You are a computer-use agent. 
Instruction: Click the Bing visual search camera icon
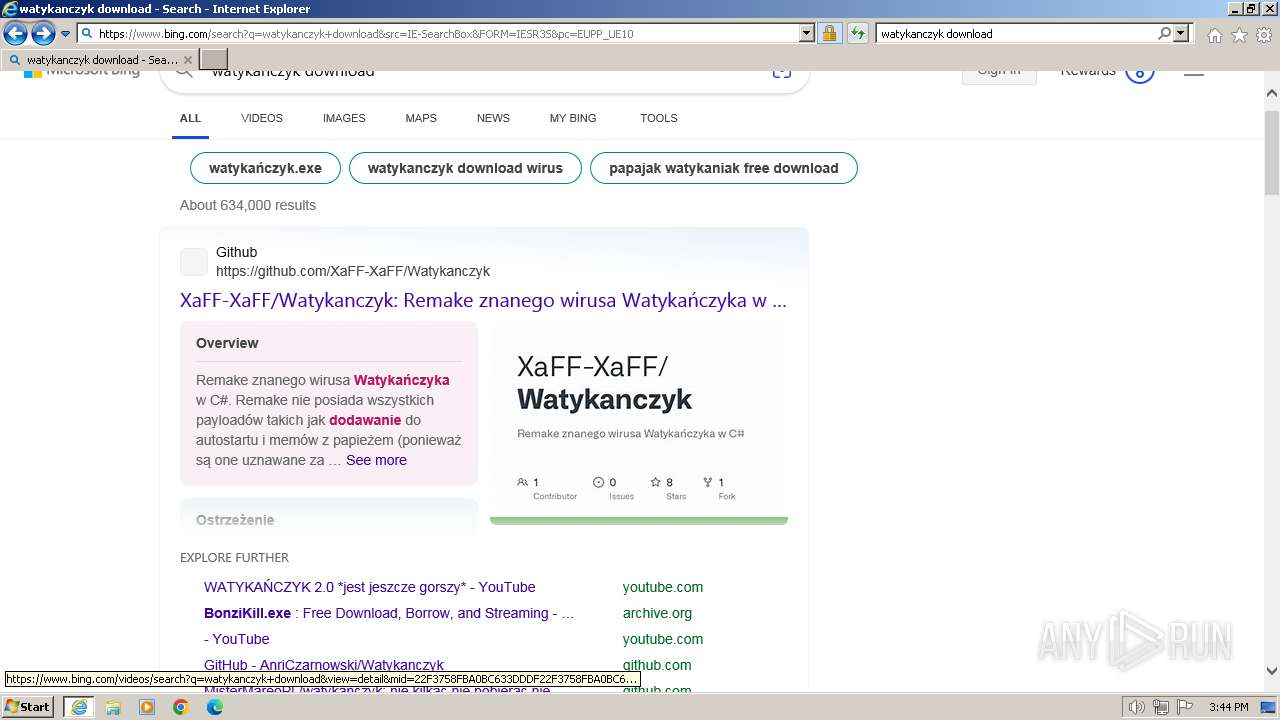tap(782, 72)
